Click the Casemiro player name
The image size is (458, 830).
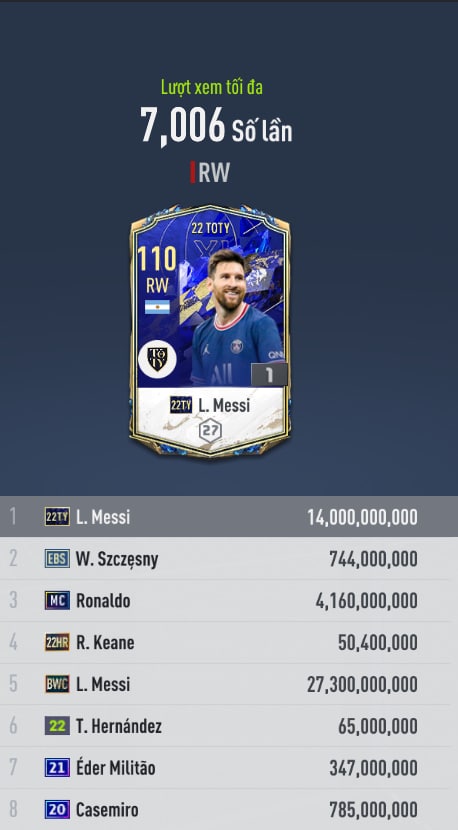coord(107,809)
